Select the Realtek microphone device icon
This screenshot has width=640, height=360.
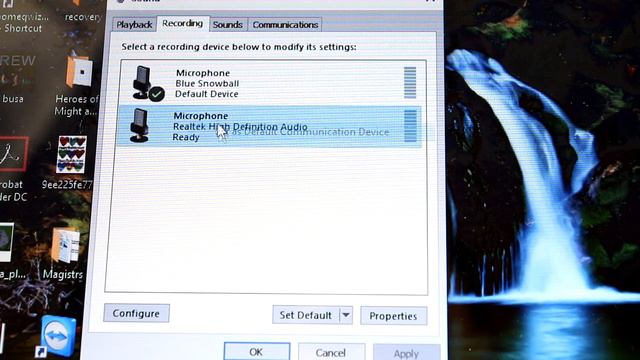point(140,125)
